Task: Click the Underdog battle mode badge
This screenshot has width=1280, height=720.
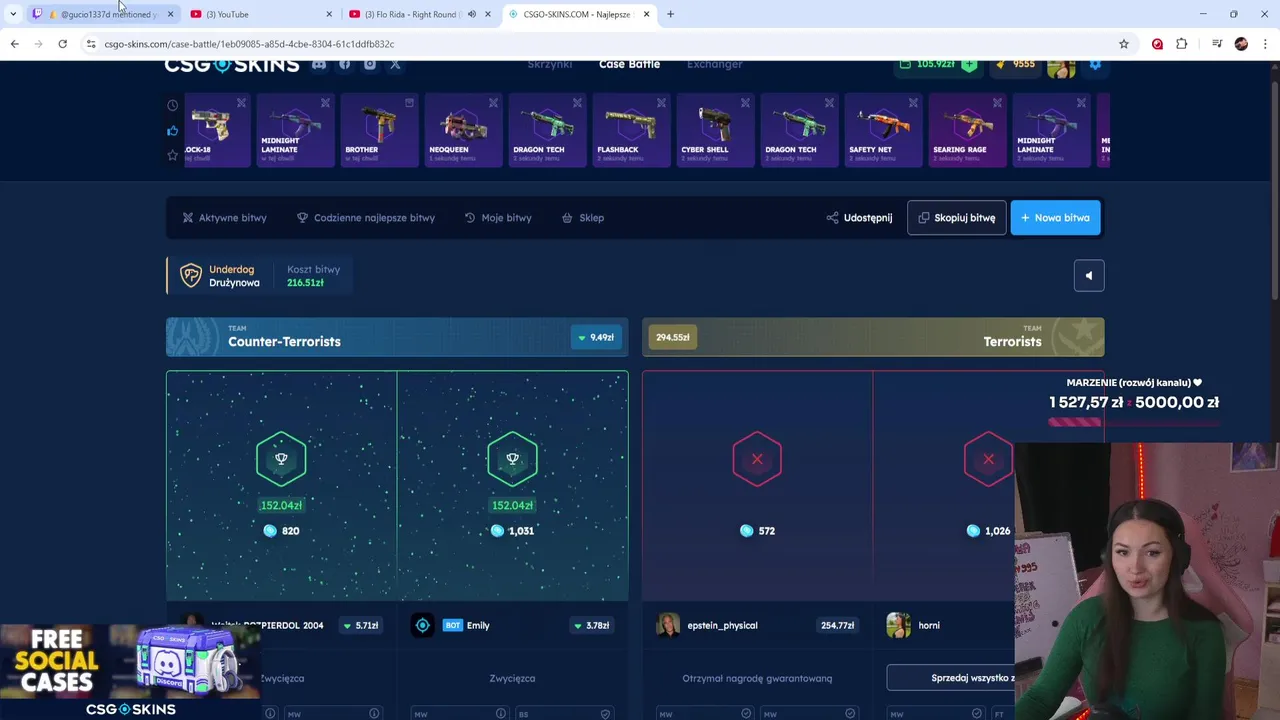Action: 220,276
